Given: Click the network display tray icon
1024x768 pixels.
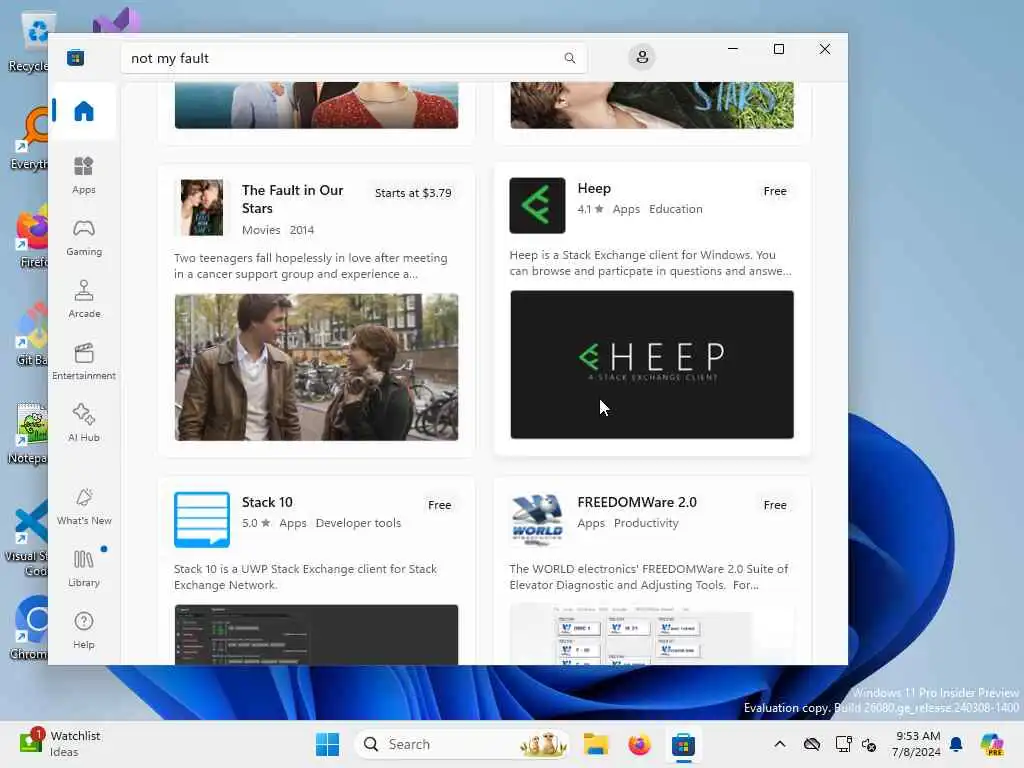Looking at the screenshot, I should [x=843, y=744].
